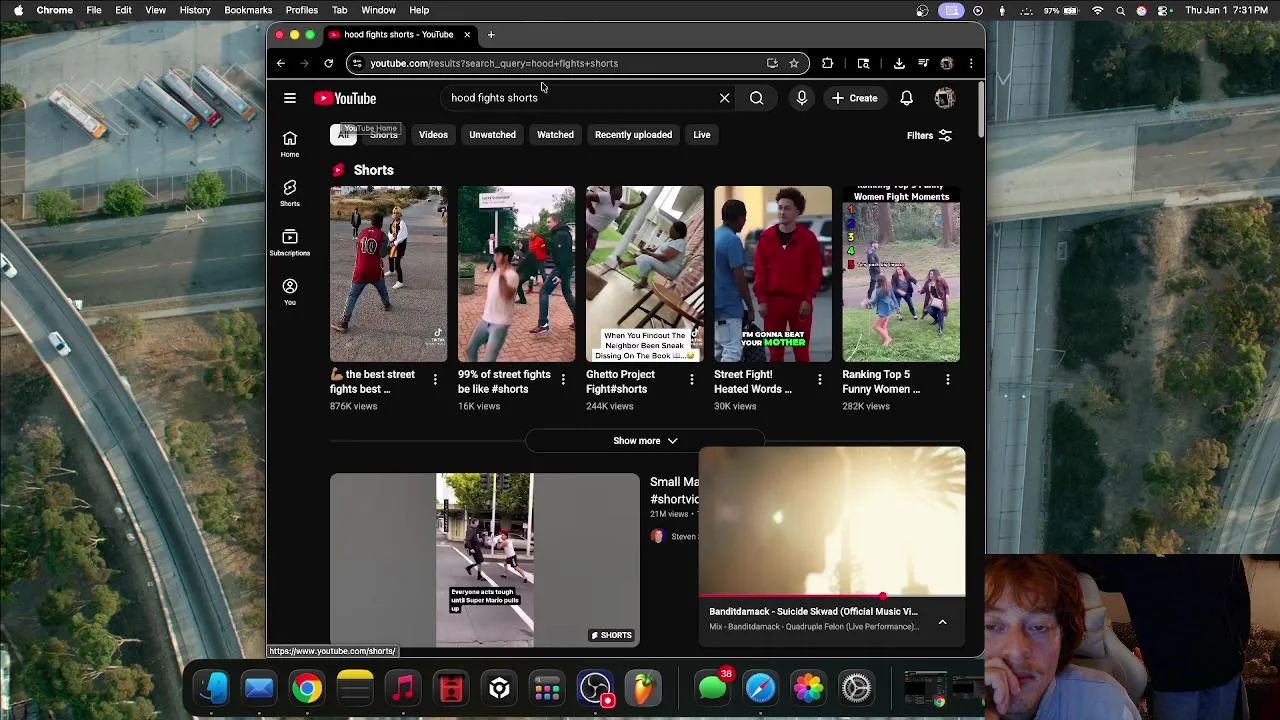This screenshot has width=1280, height=720.
Task: Open the YouTube guide hamburger menu
Action: (289, 98)
